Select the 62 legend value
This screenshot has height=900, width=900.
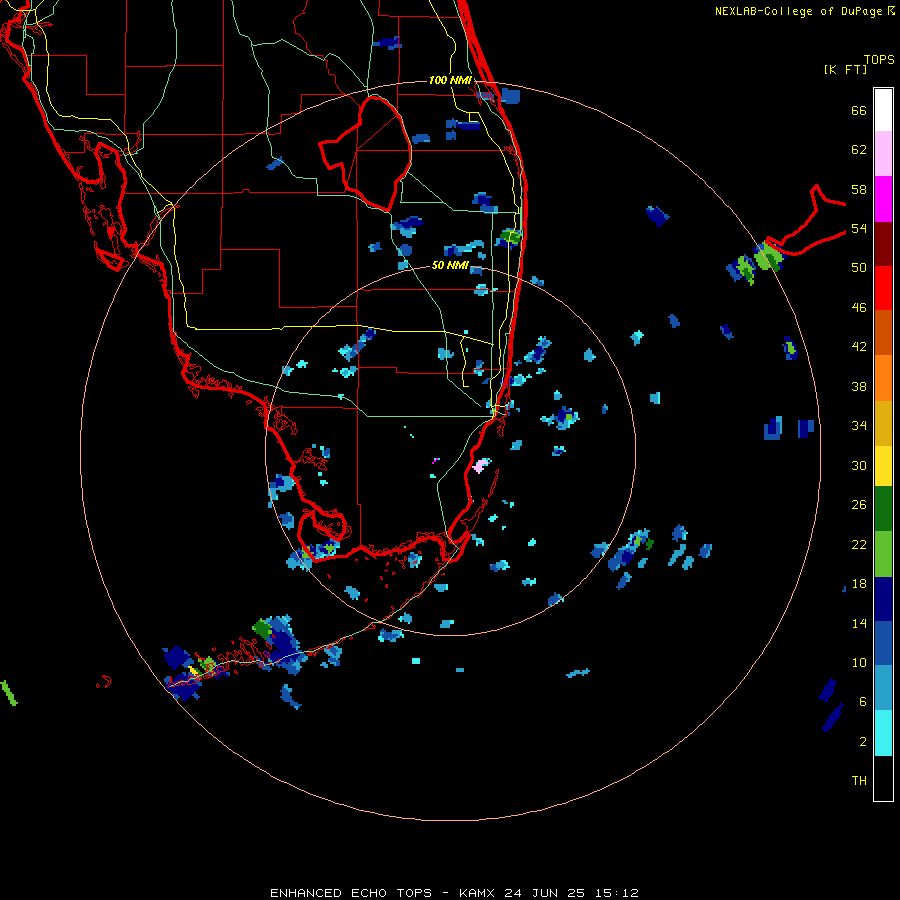click(859, 150)
